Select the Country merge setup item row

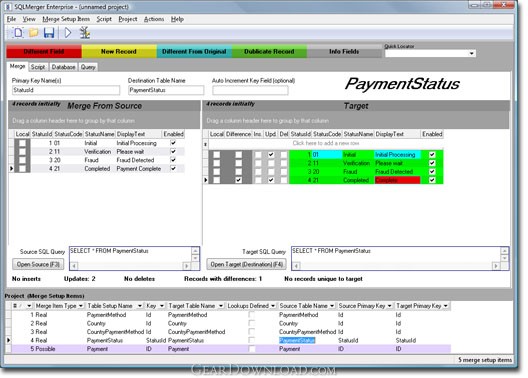pyautogui.click(x=231, y=323)
